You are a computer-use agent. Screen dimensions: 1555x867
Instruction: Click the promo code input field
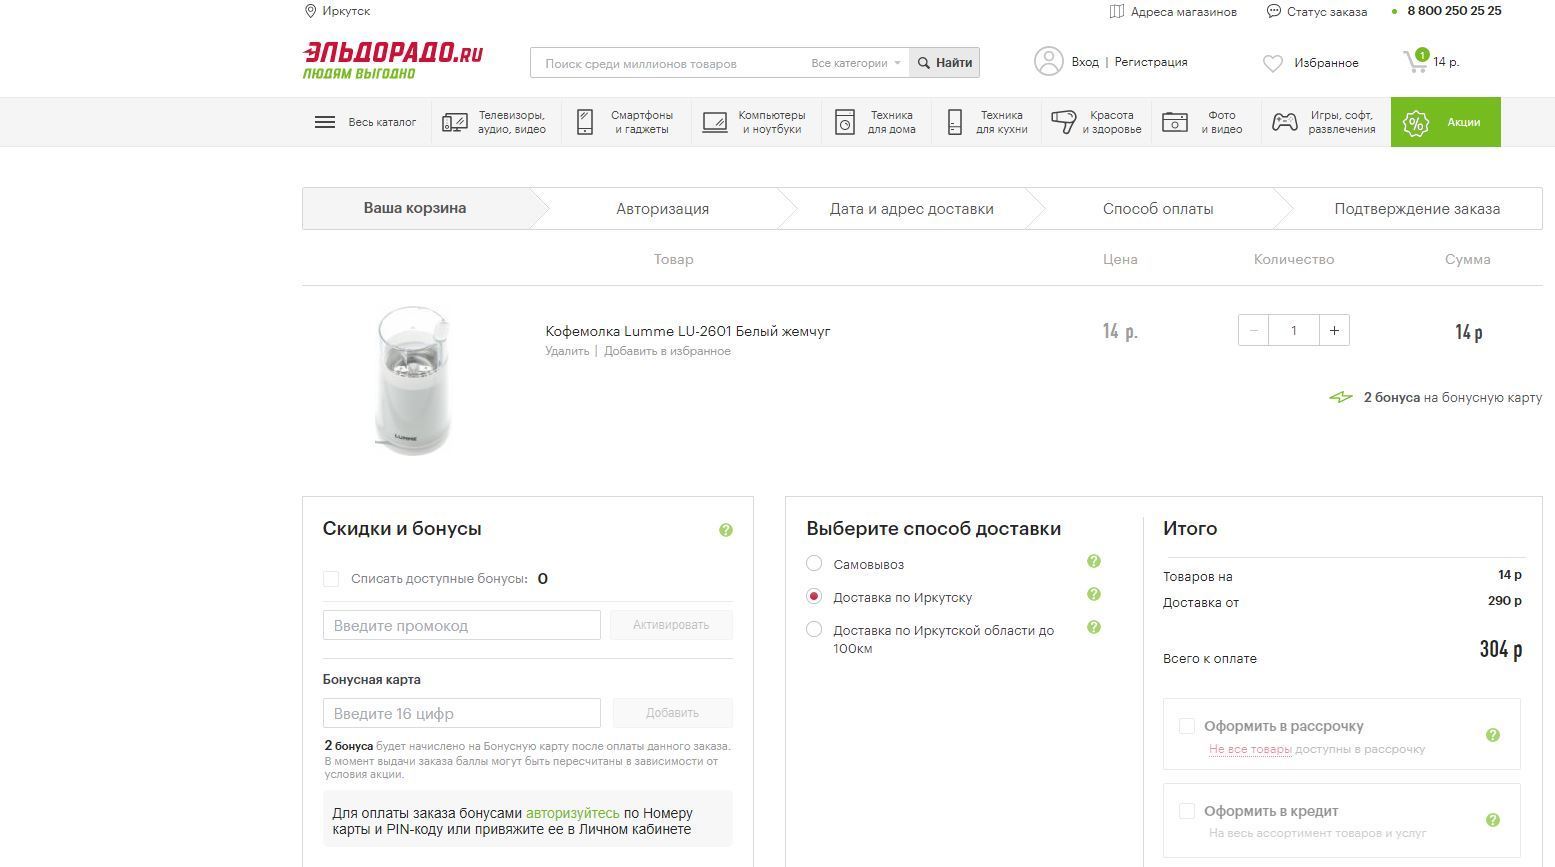pos(461,626)
